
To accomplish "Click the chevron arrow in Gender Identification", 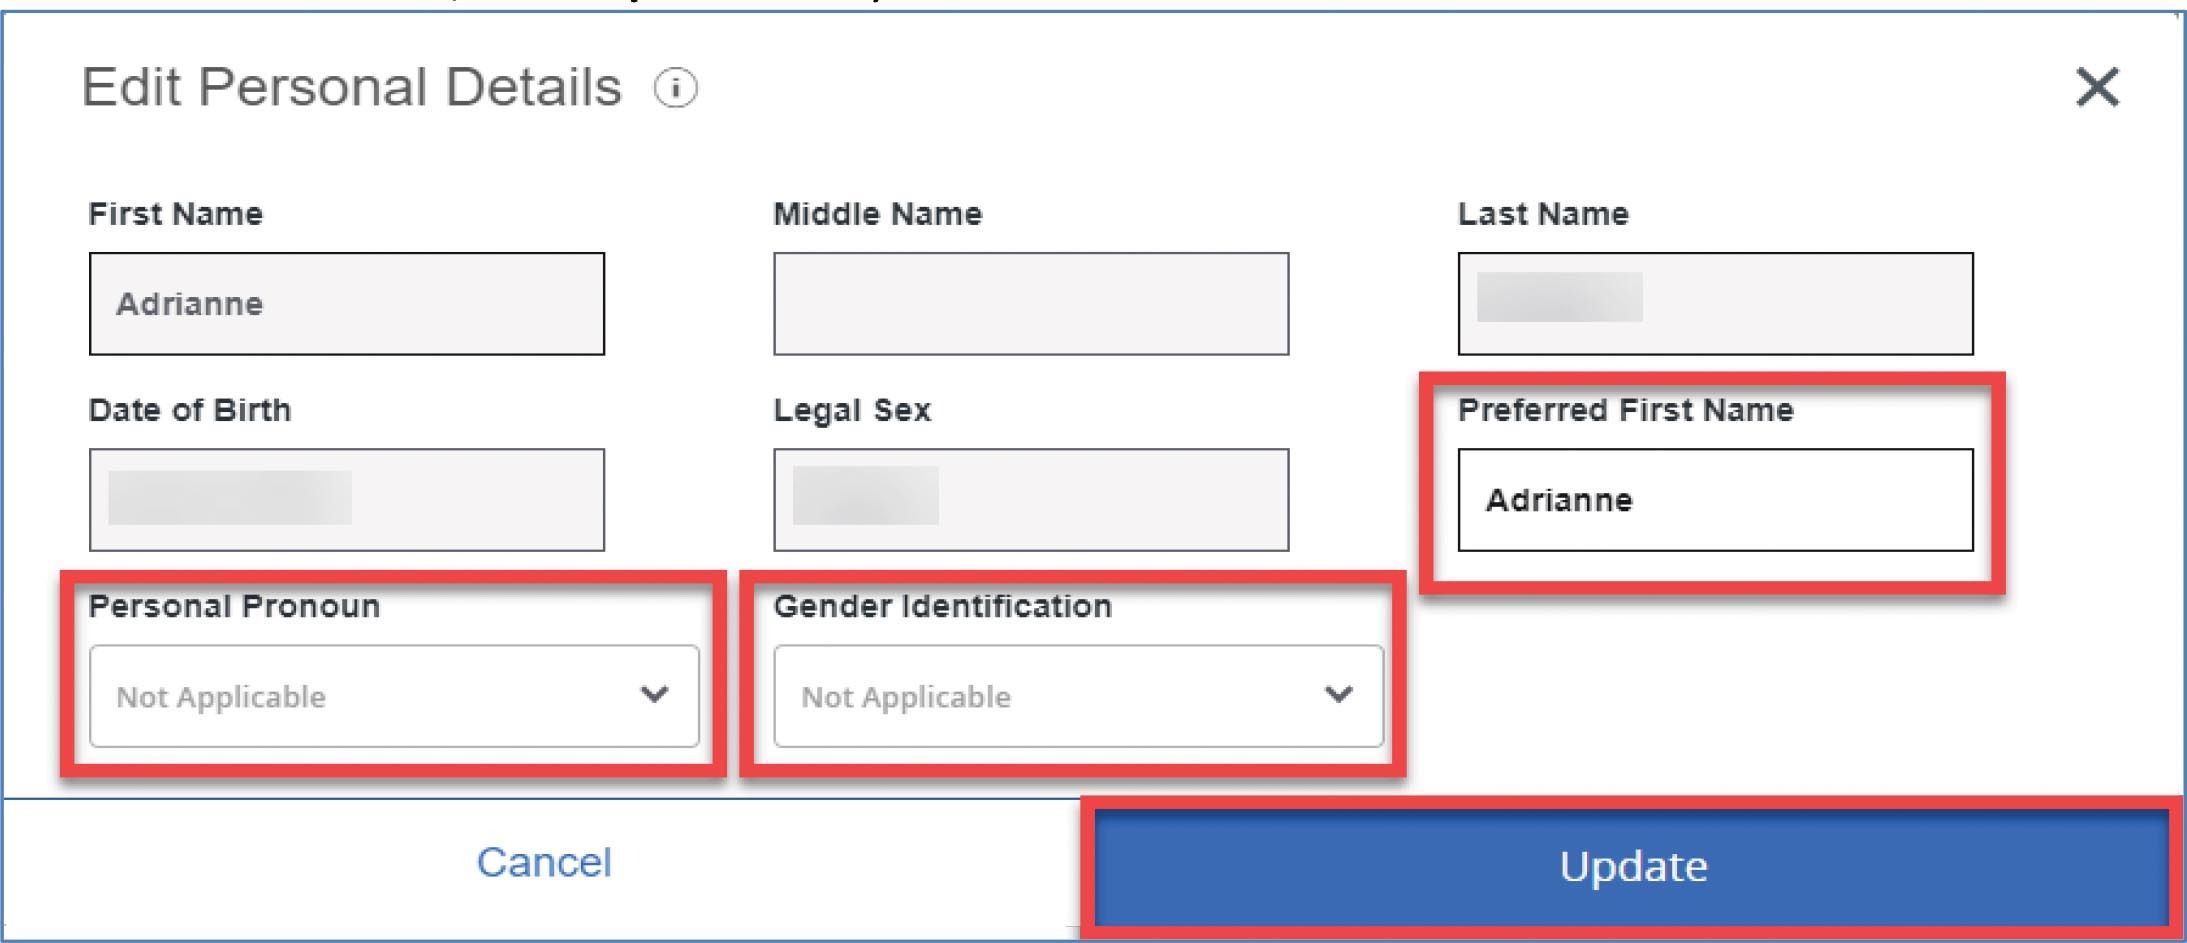I will click(1338, 694).
